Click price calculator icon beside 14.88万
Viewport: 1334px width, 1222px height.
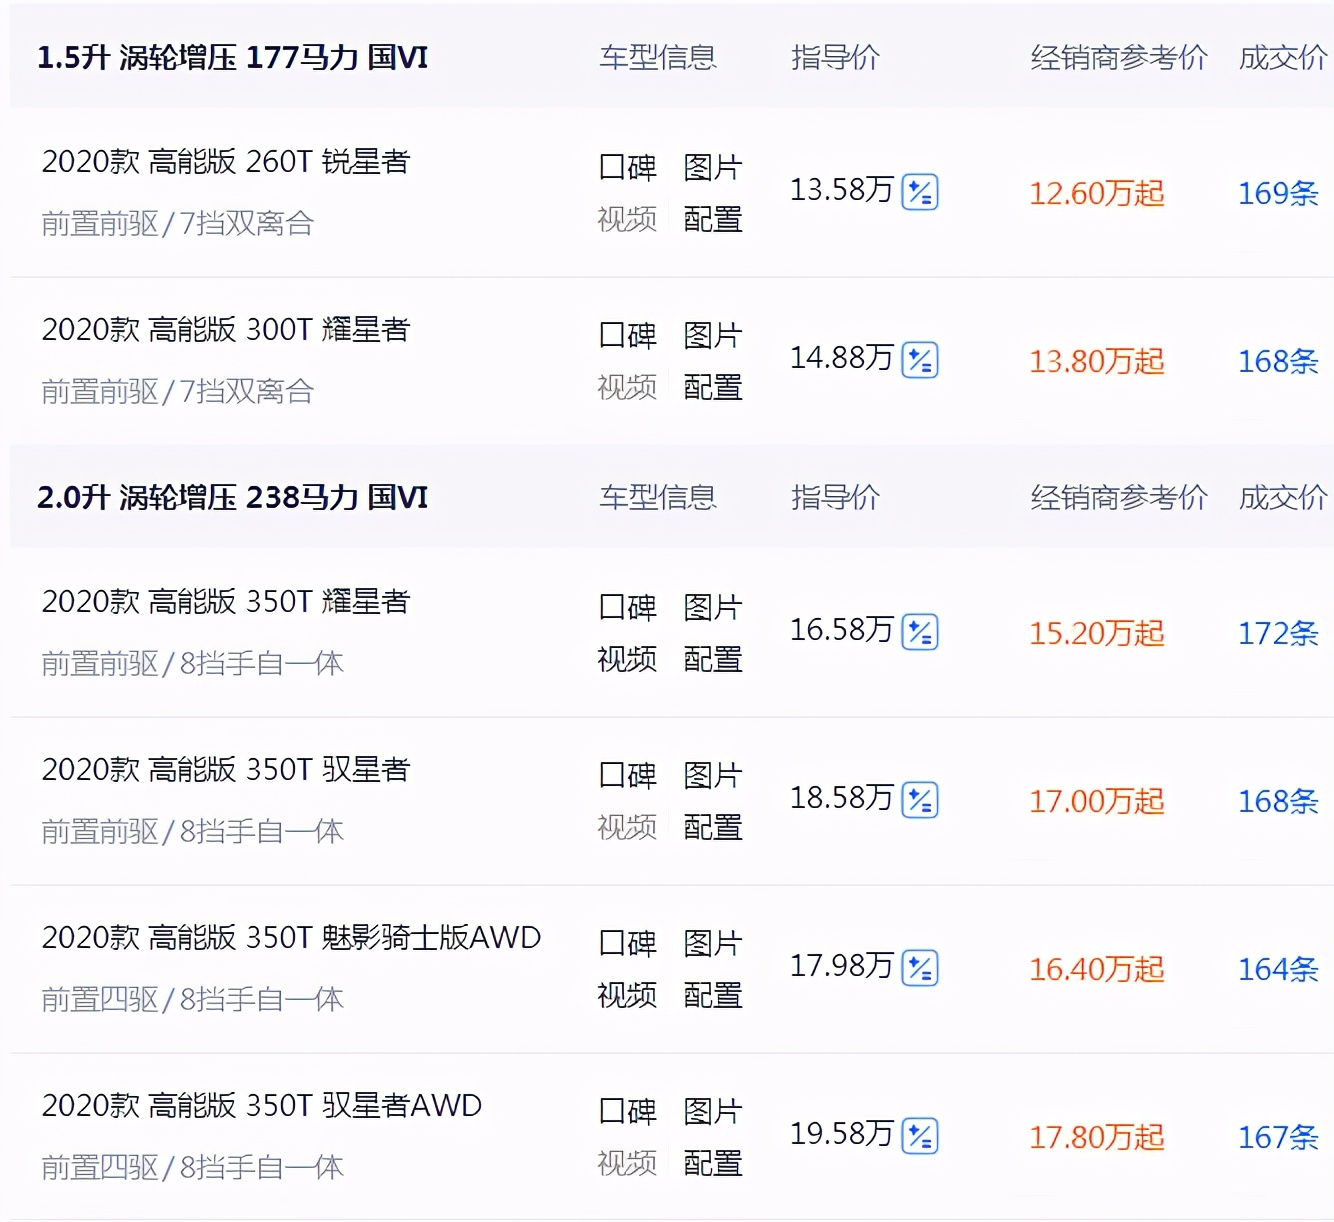point(920,360)
